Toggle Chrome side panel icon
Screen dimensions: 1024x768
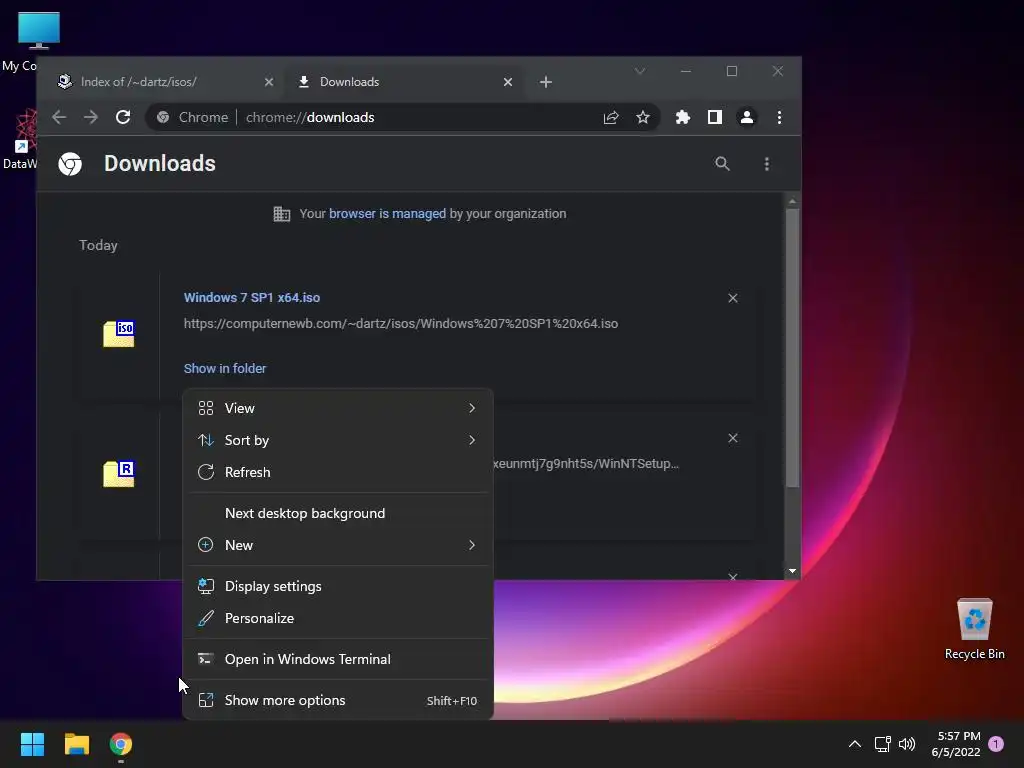tap(714, 118)
